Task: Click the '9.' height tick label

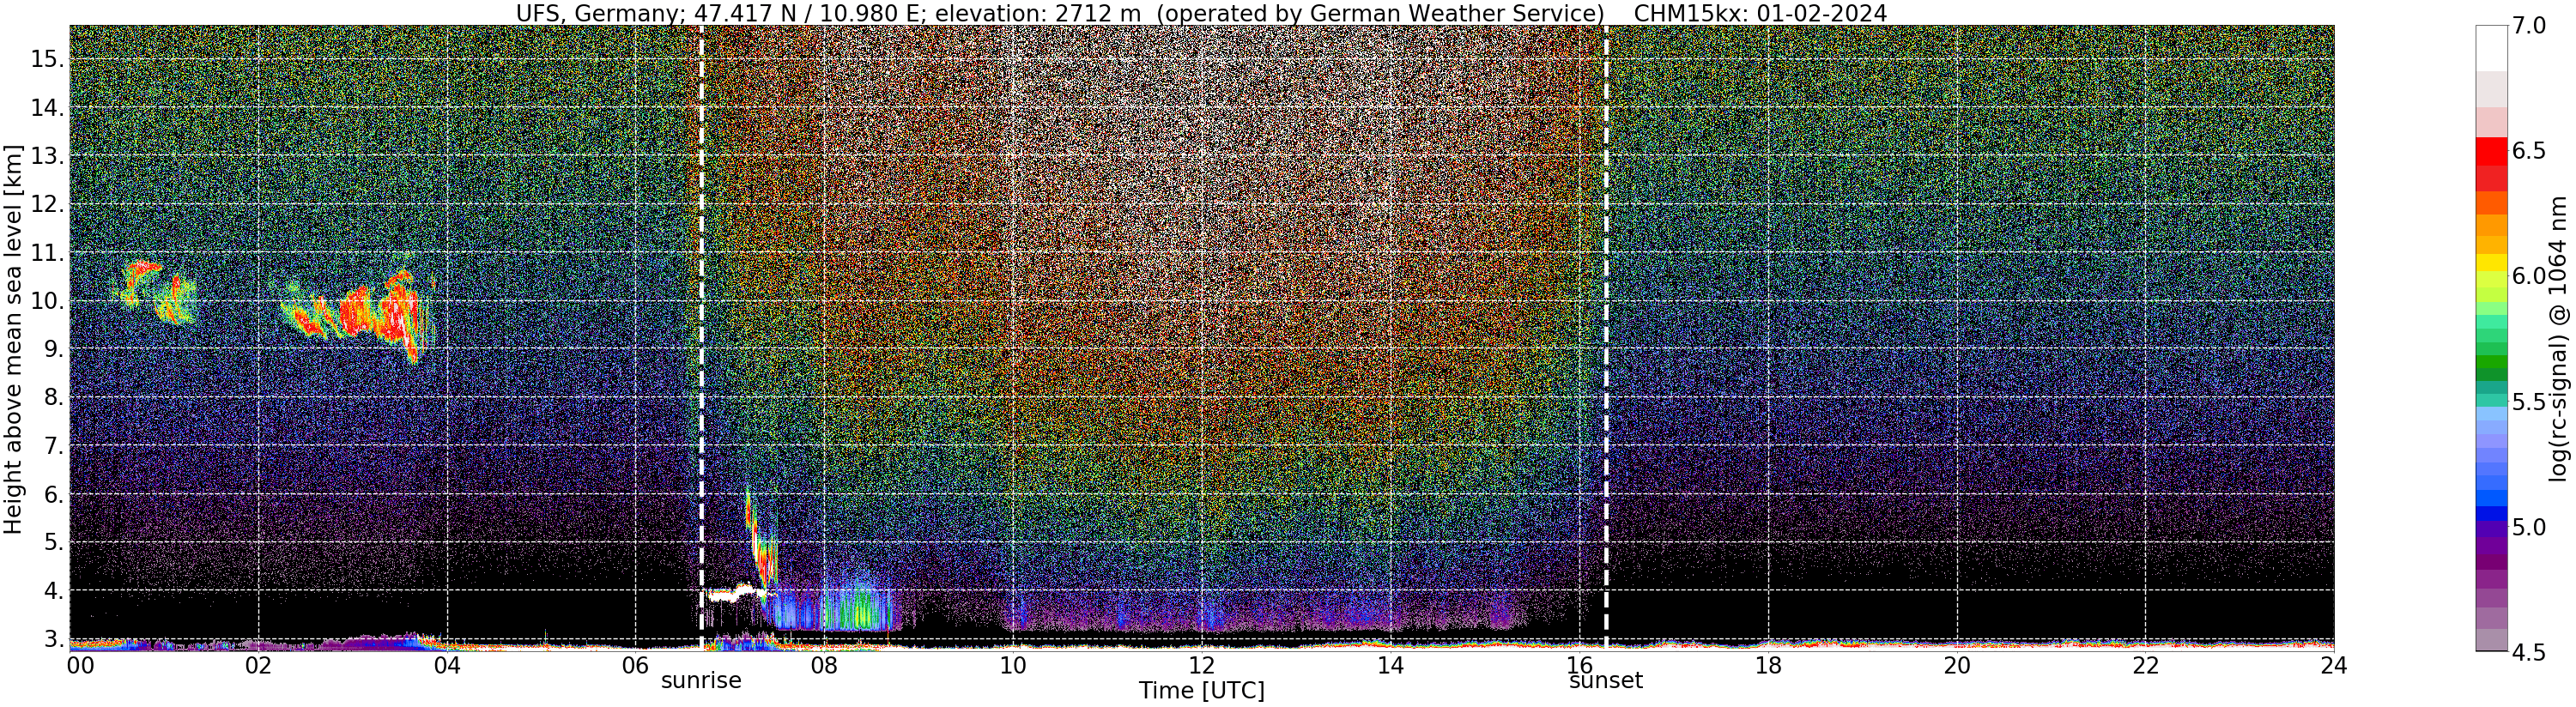Action: tap(54, 349)
